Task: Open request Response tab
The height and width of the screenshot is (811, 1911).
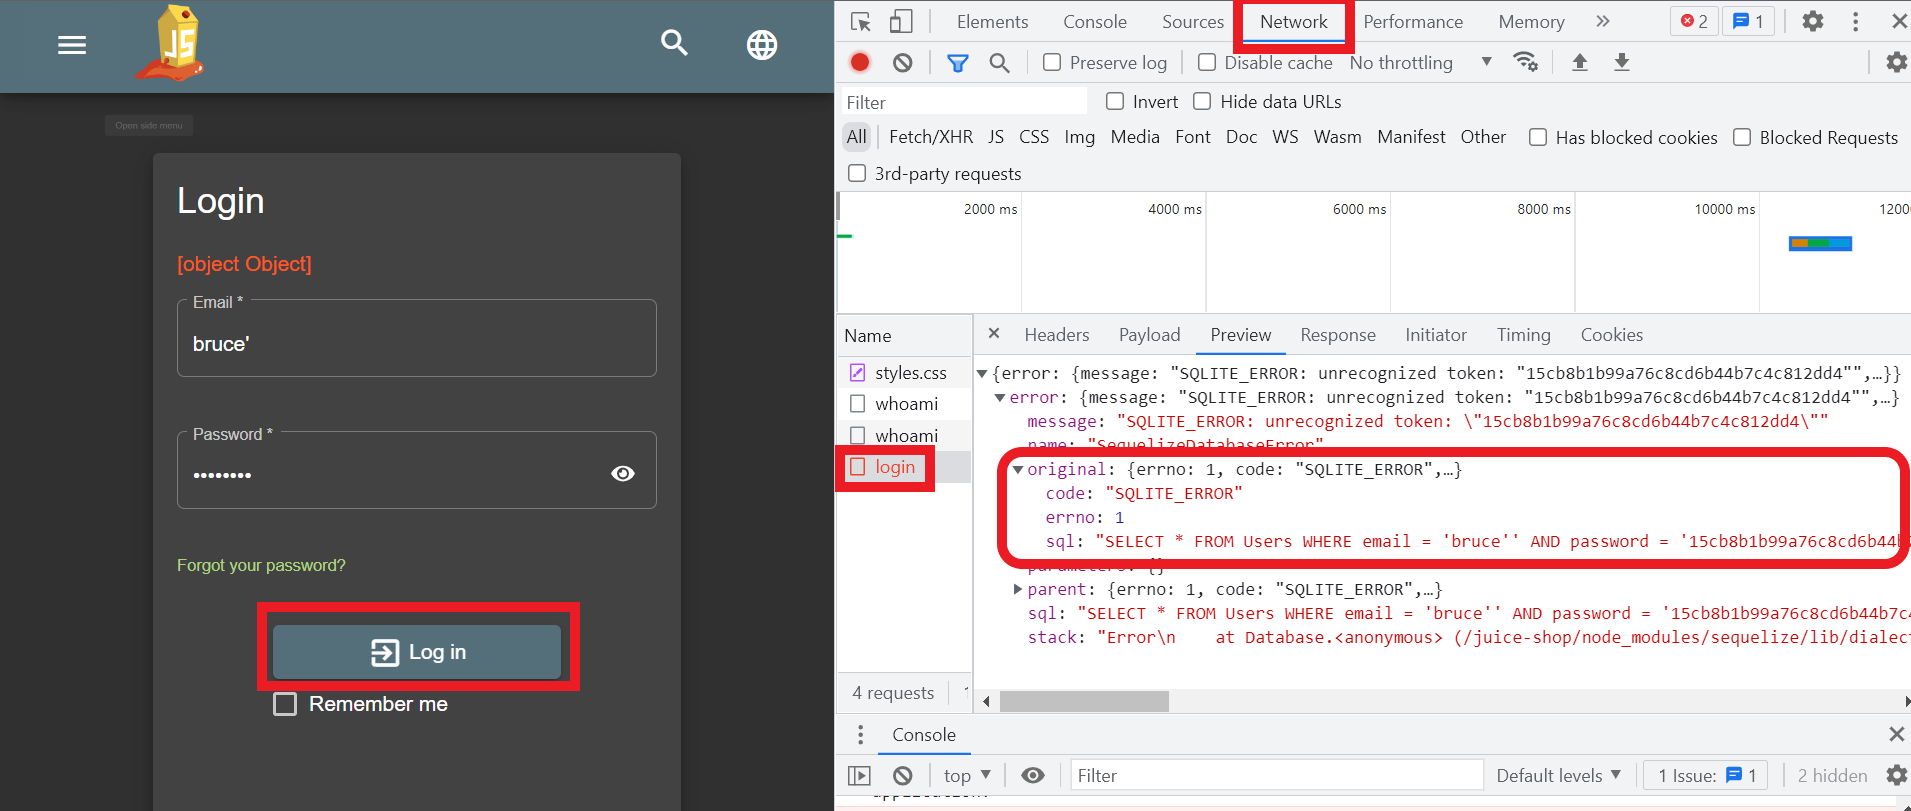Action: tap(1337, 335)
